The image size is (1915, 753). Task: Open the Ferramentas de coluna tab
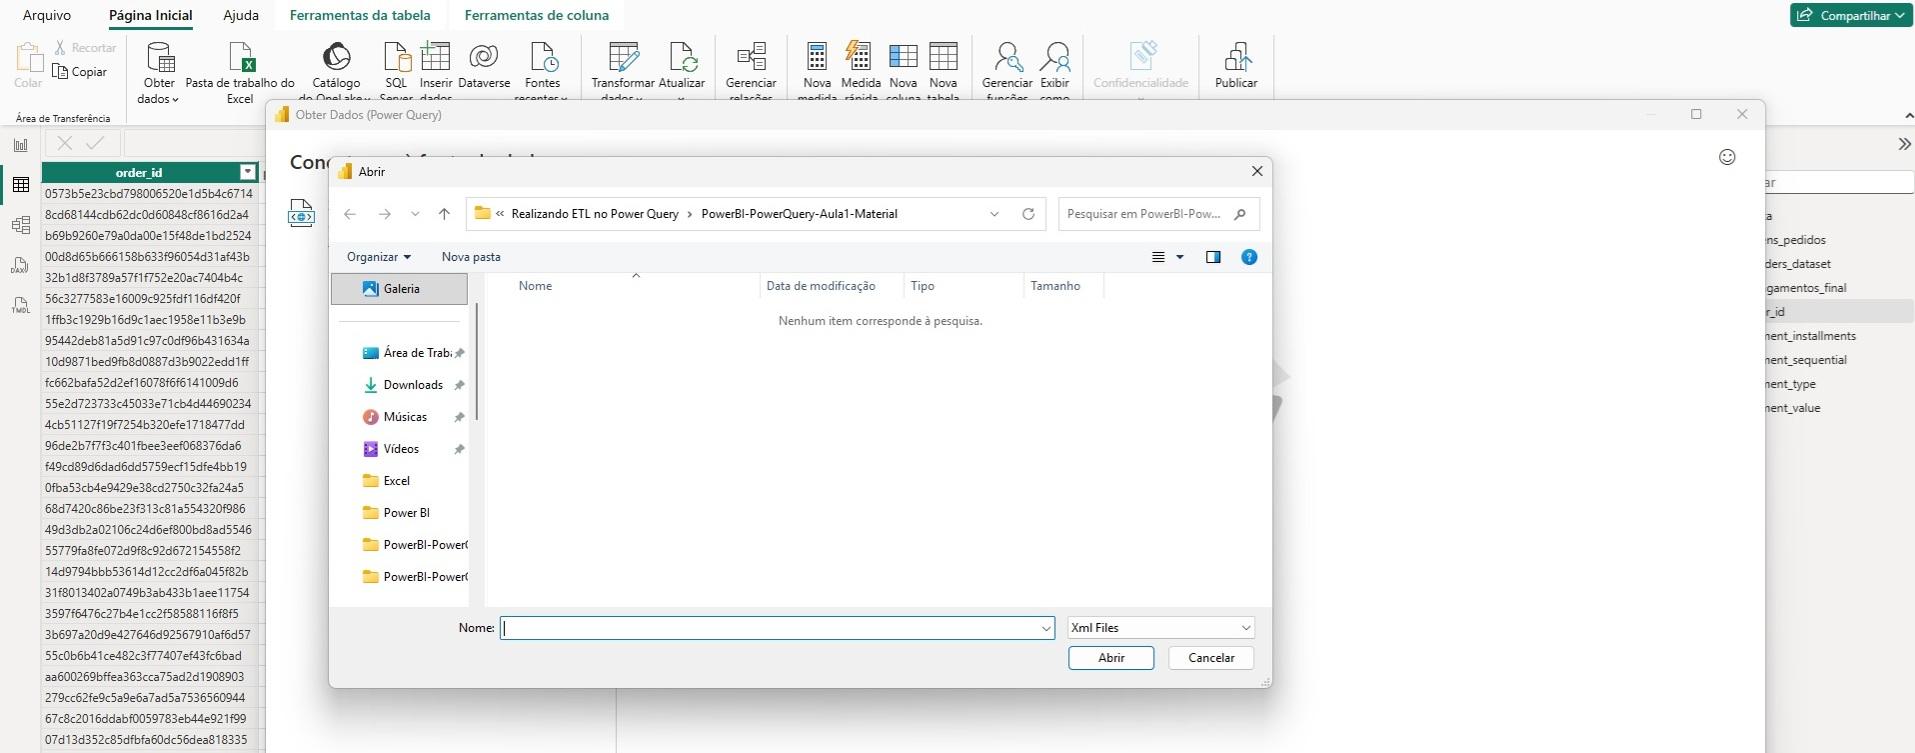pos(537,15)
